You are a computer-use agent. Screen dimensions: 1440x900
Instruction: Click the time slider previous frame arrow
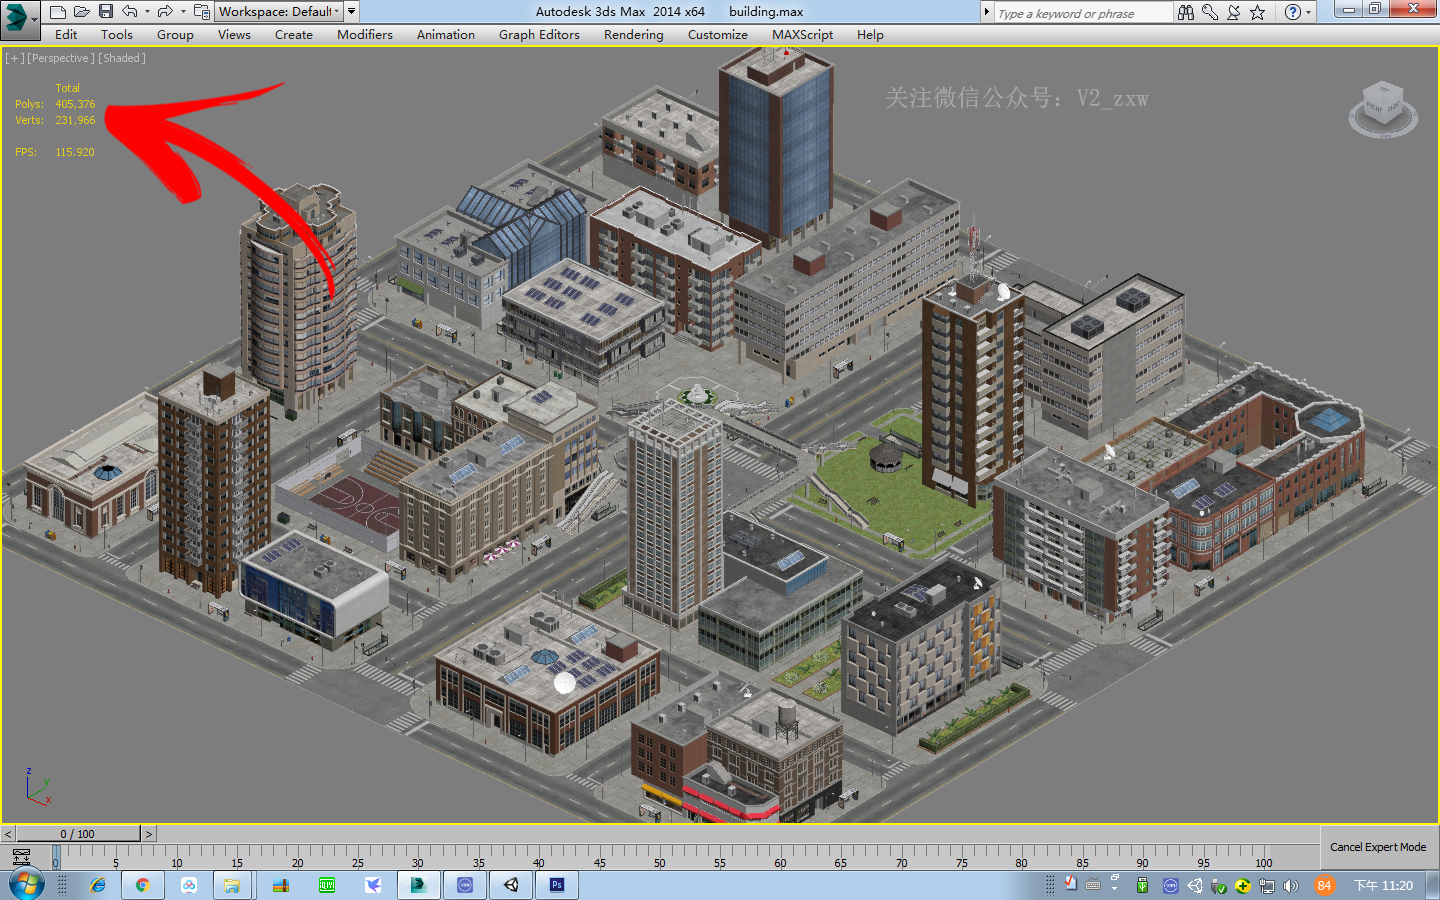pyautogui.click(x=8, y=833)
